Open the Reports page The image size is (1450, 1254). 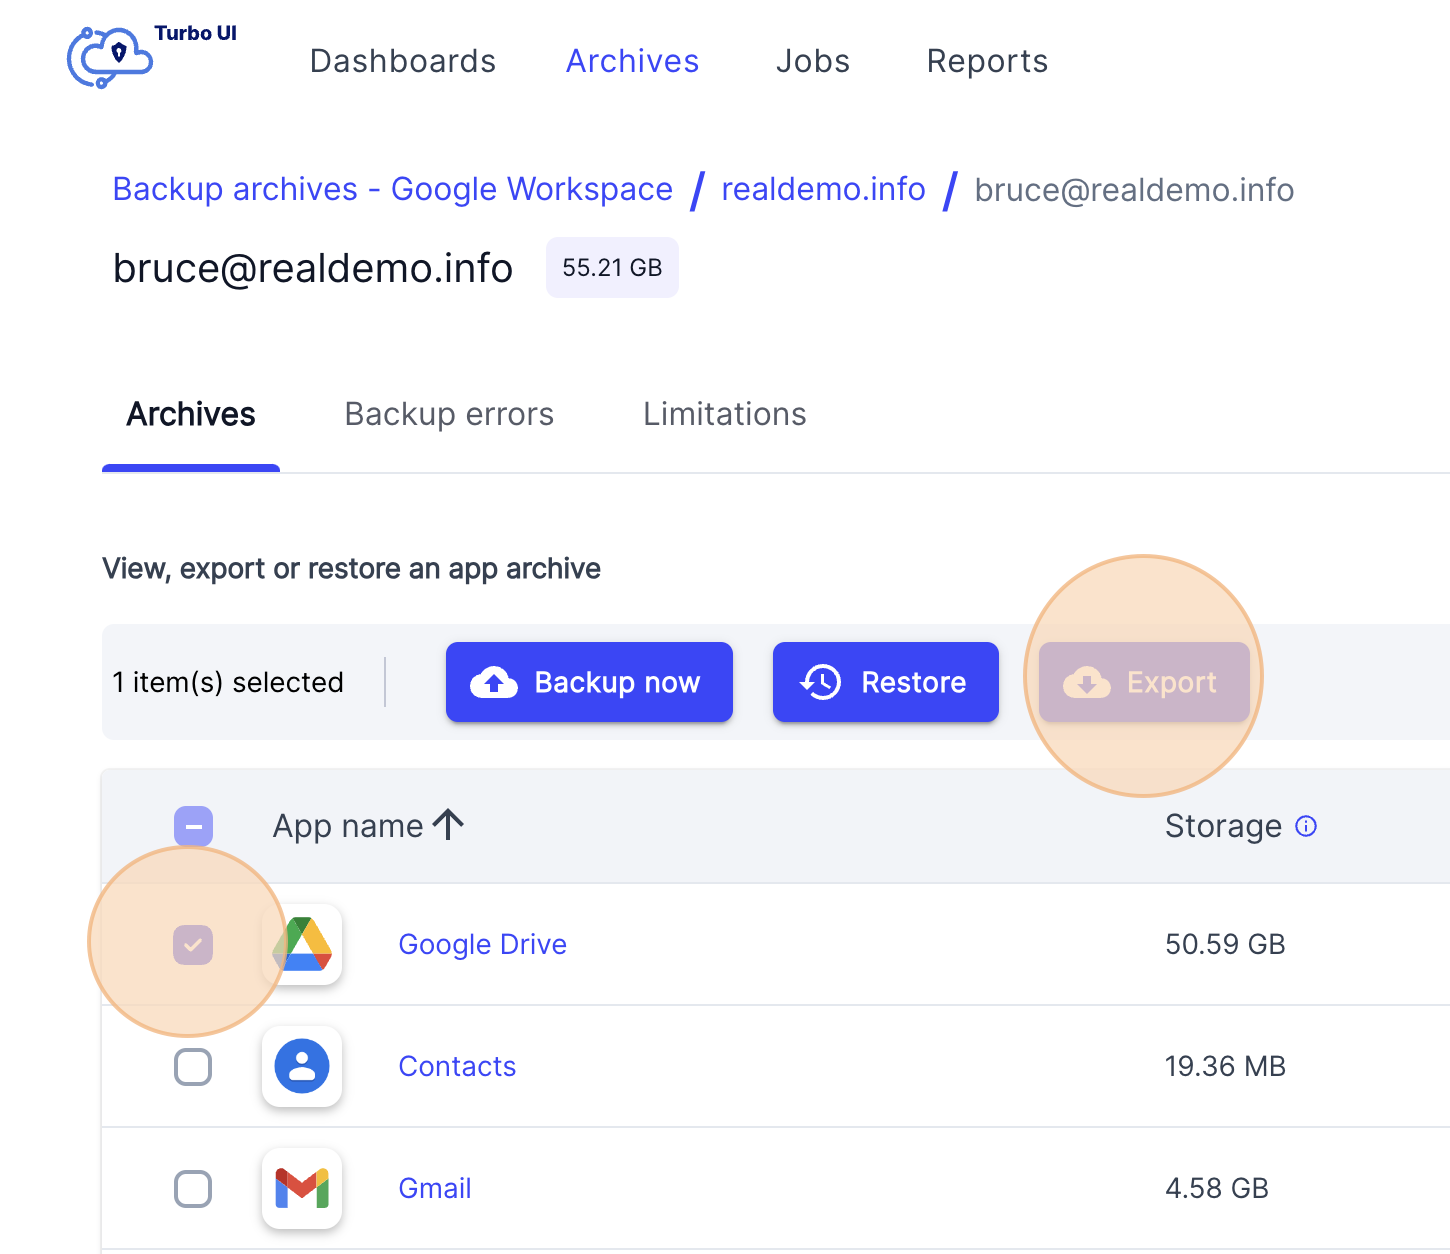(987, 61)
